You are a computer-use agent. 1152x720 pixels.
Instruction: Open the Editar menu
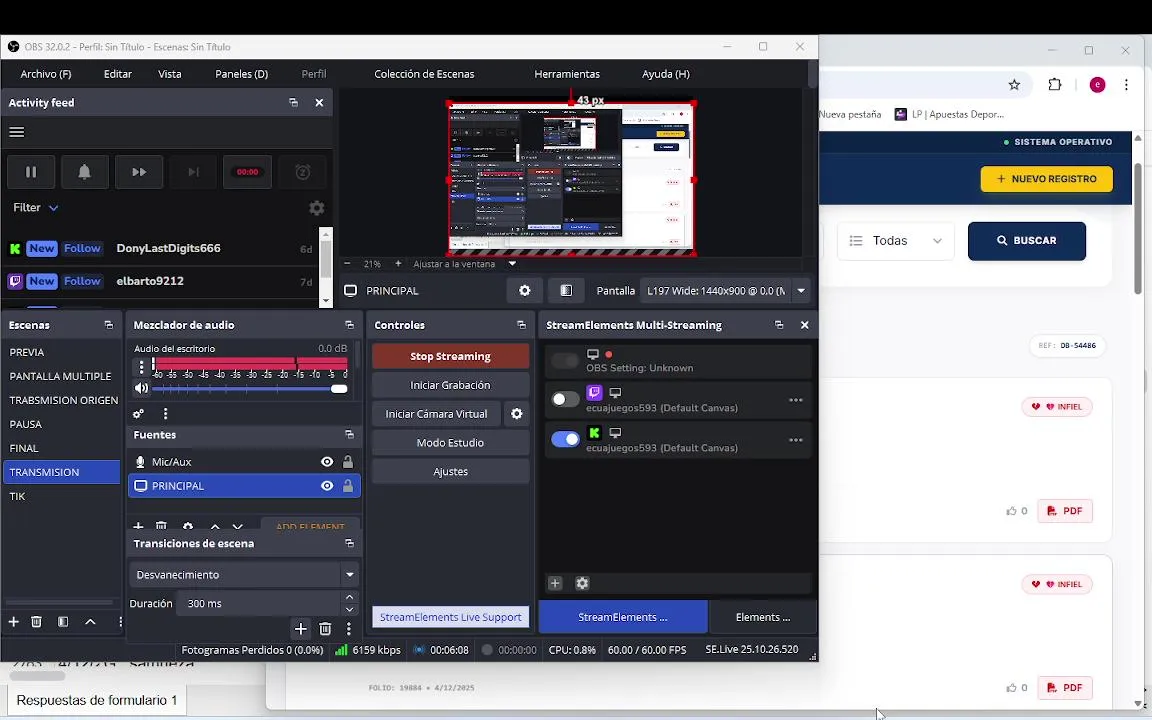[x=118, y=74]
